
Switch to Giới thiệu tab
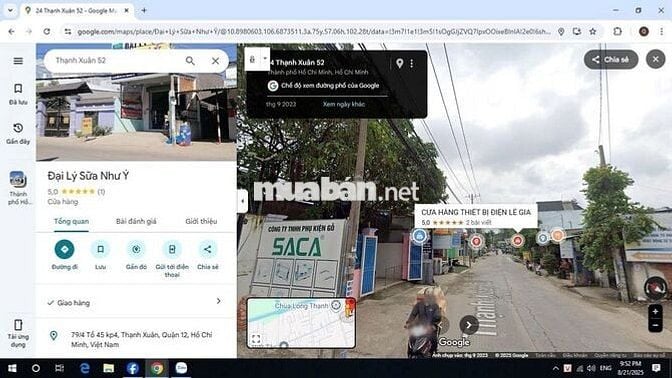click(201, 221)
